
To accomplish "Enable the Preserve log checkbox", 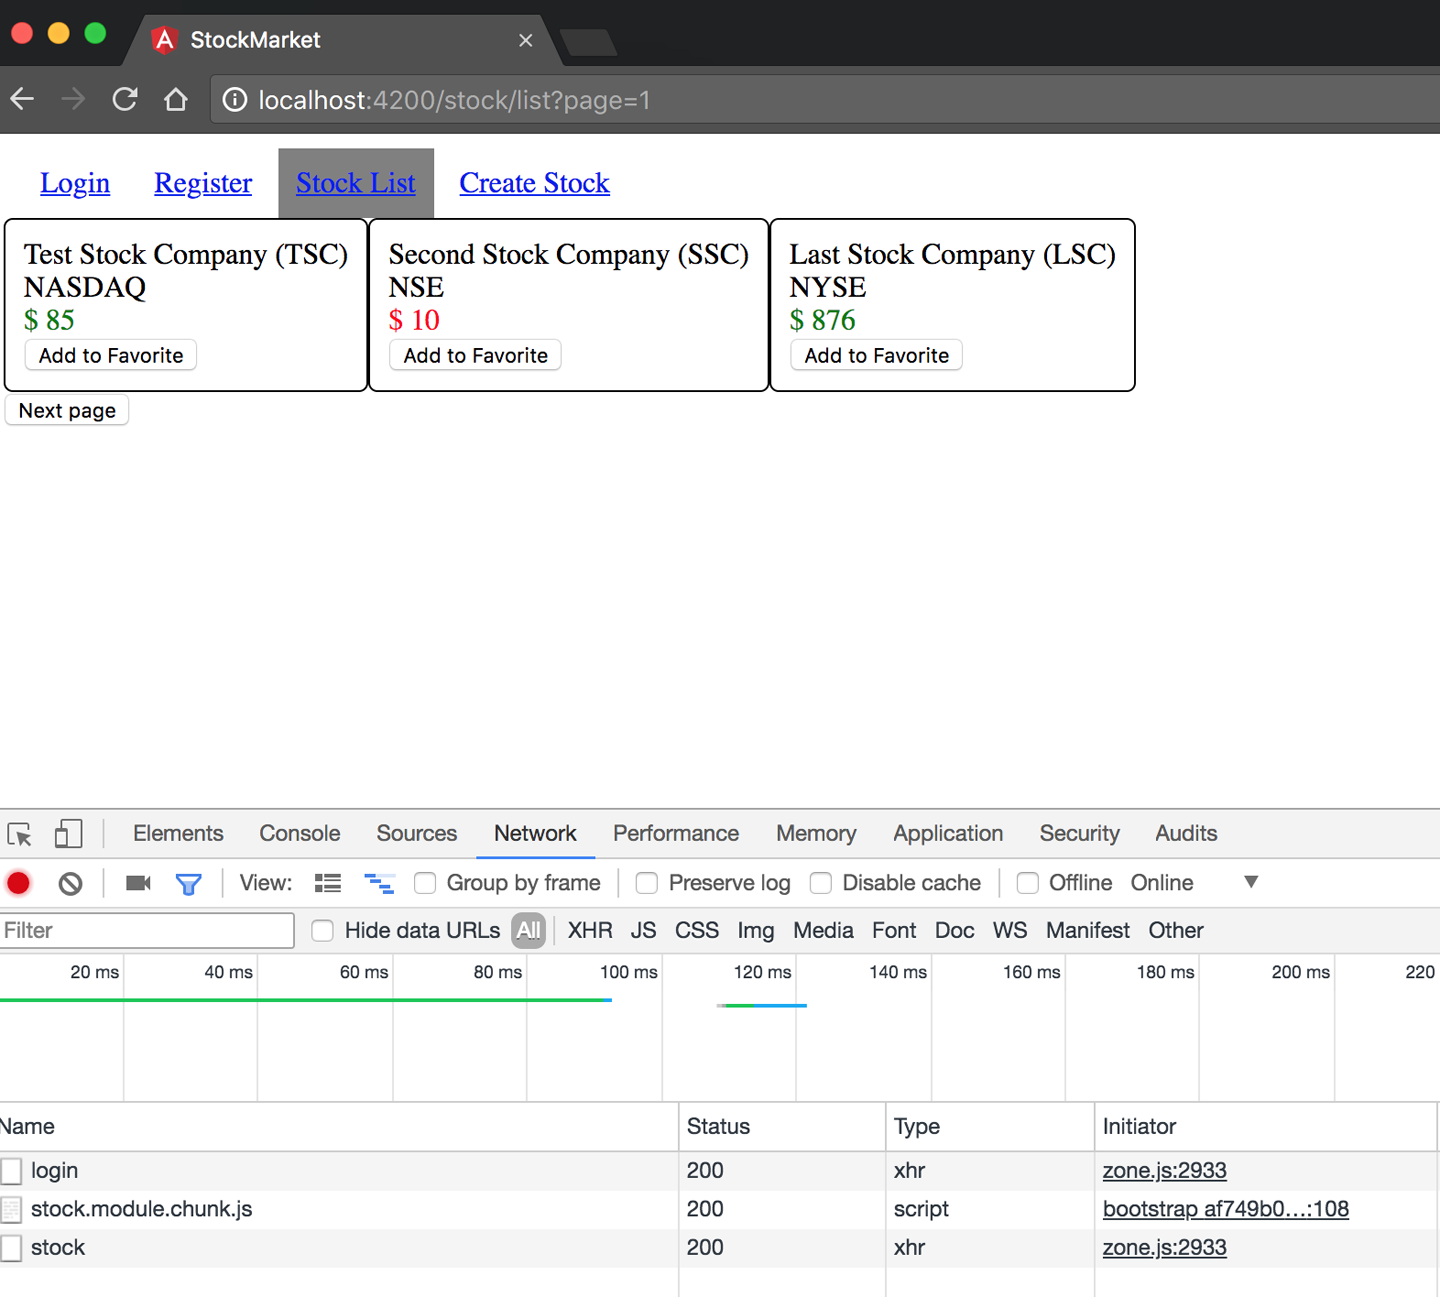I will point(647,883).
